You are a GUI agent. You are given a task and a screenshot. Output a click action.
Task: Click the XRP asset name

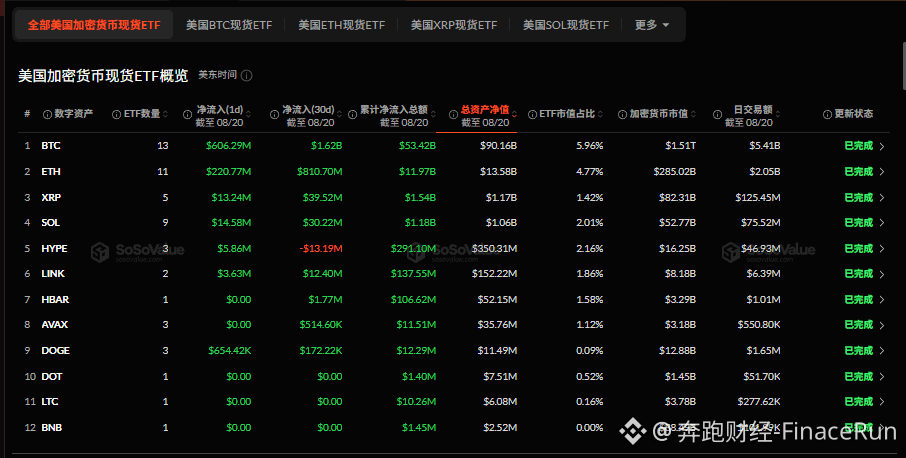point(51,198)
